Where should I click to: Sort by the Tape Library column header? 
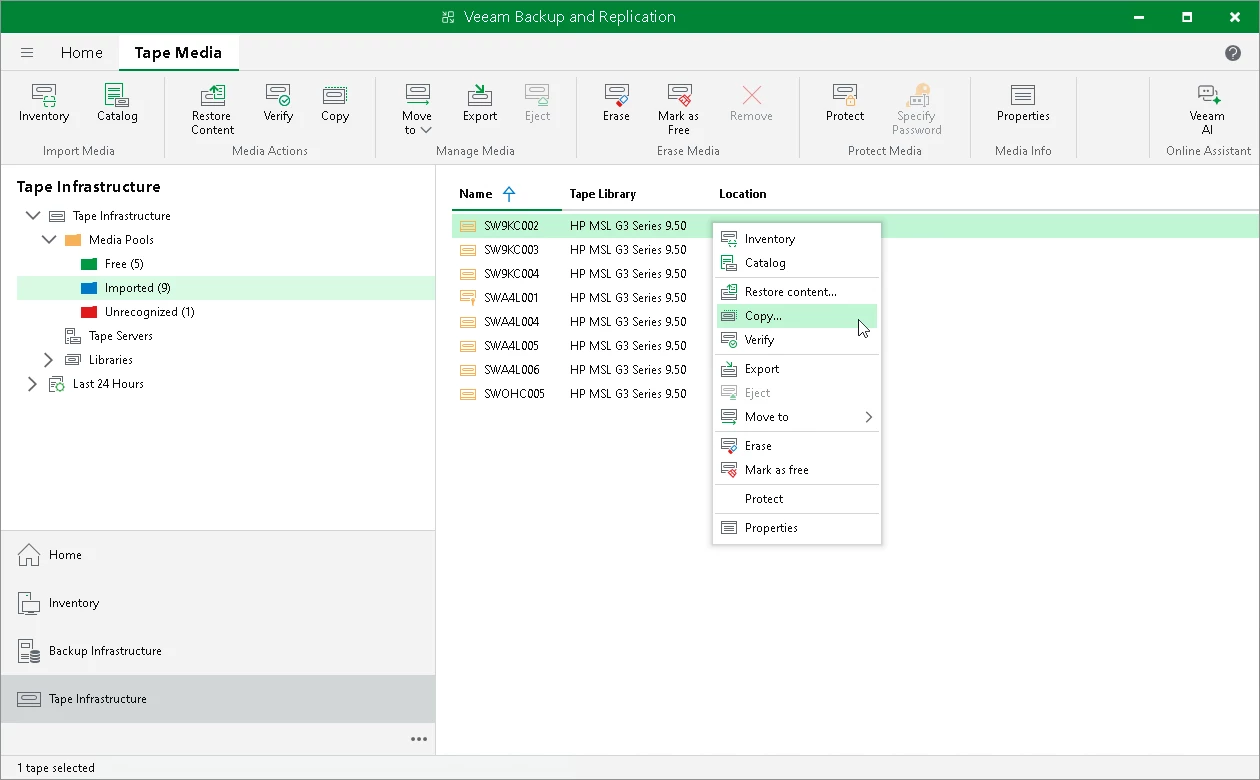click(603, 194)
